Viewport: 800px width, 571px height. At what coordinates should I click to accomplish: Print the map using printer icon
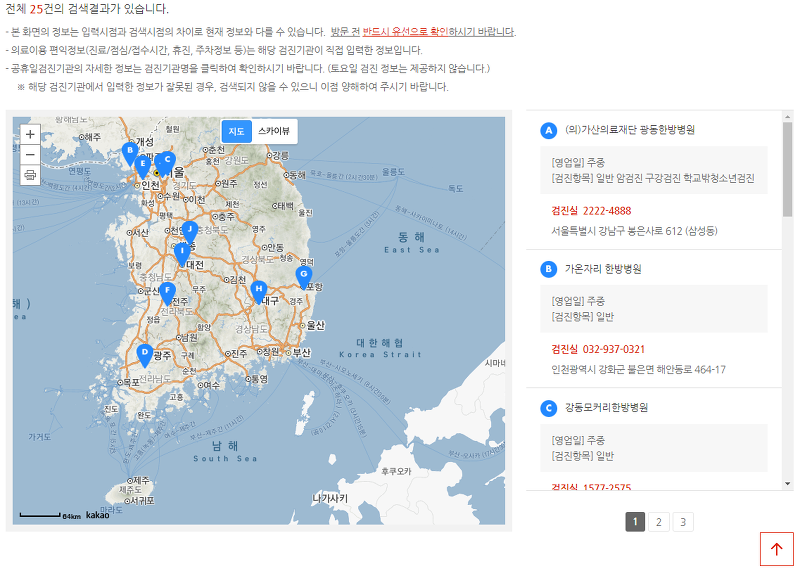tap(30, 175)
